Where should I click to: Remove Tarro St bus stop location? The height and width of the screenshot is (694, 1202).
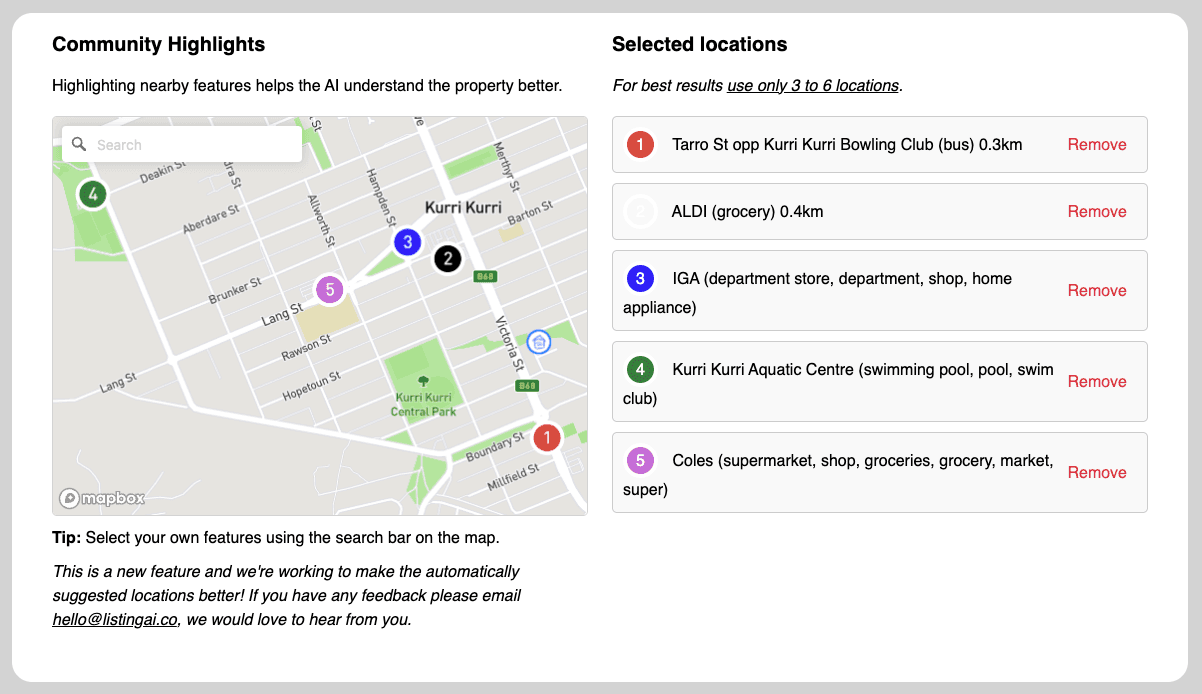1097,145
